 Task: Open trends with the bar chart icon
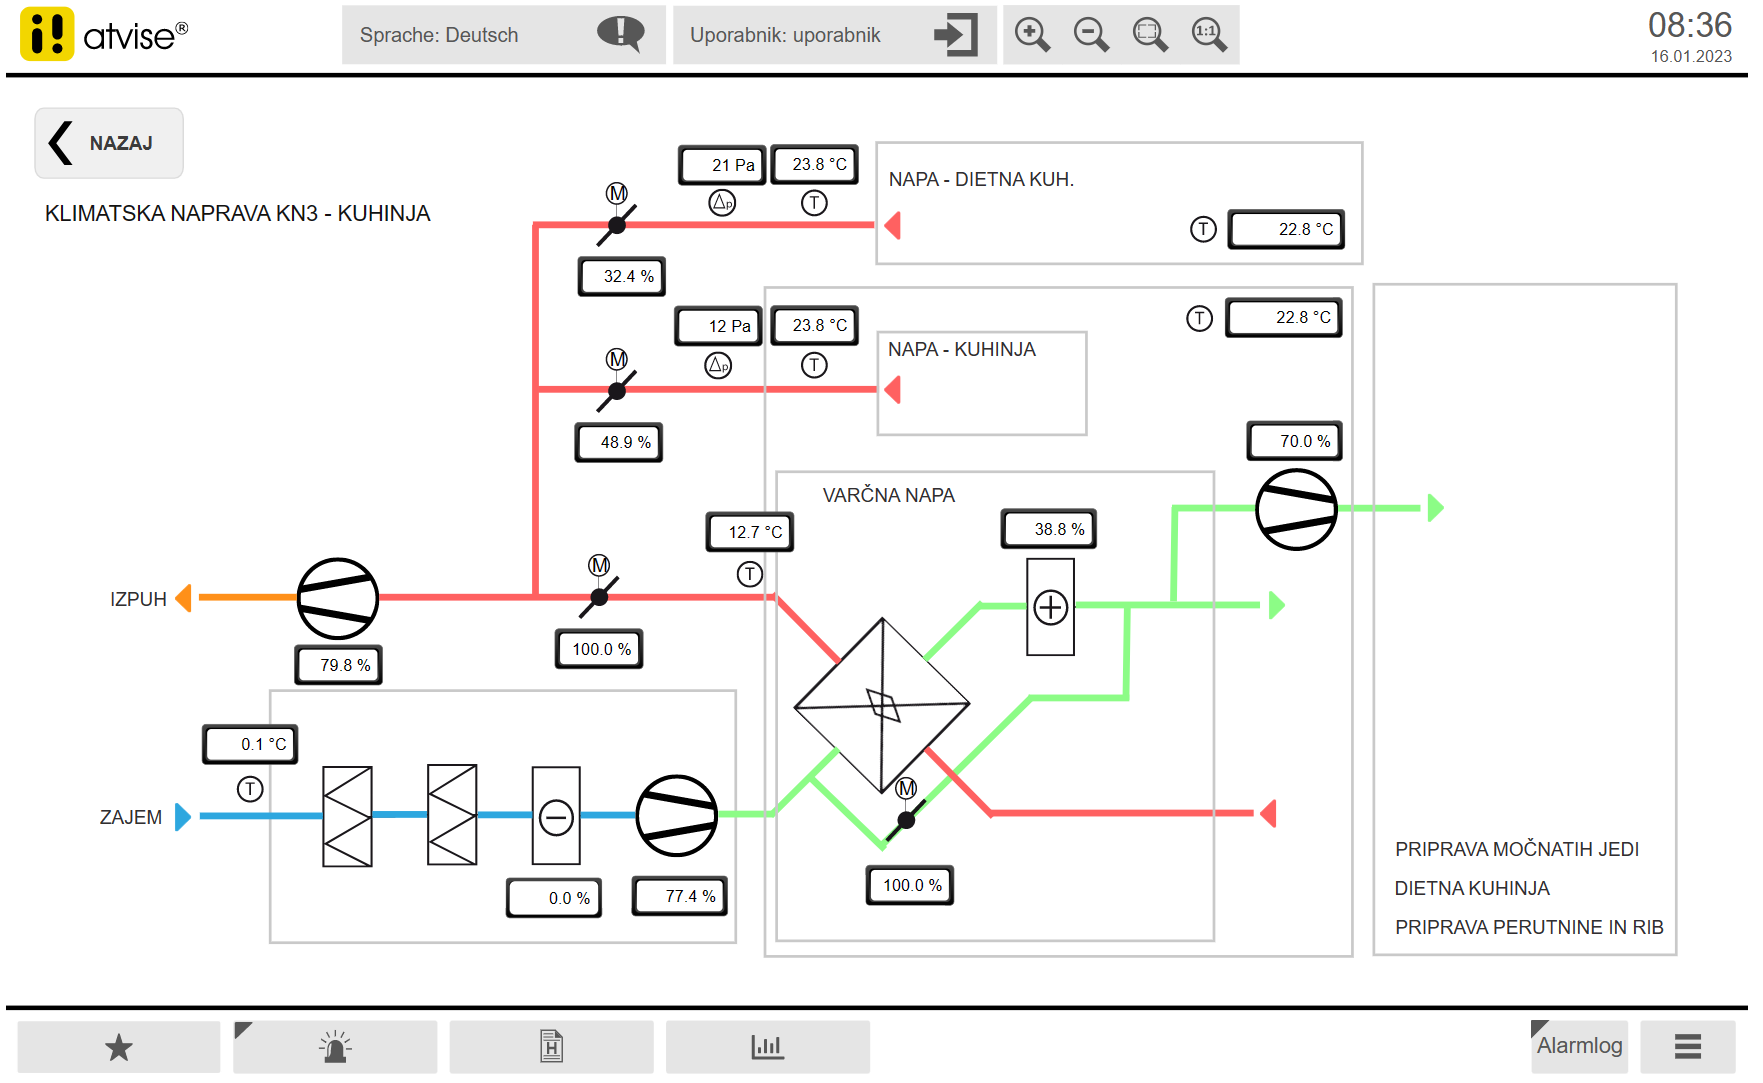tap(766, 1046)
